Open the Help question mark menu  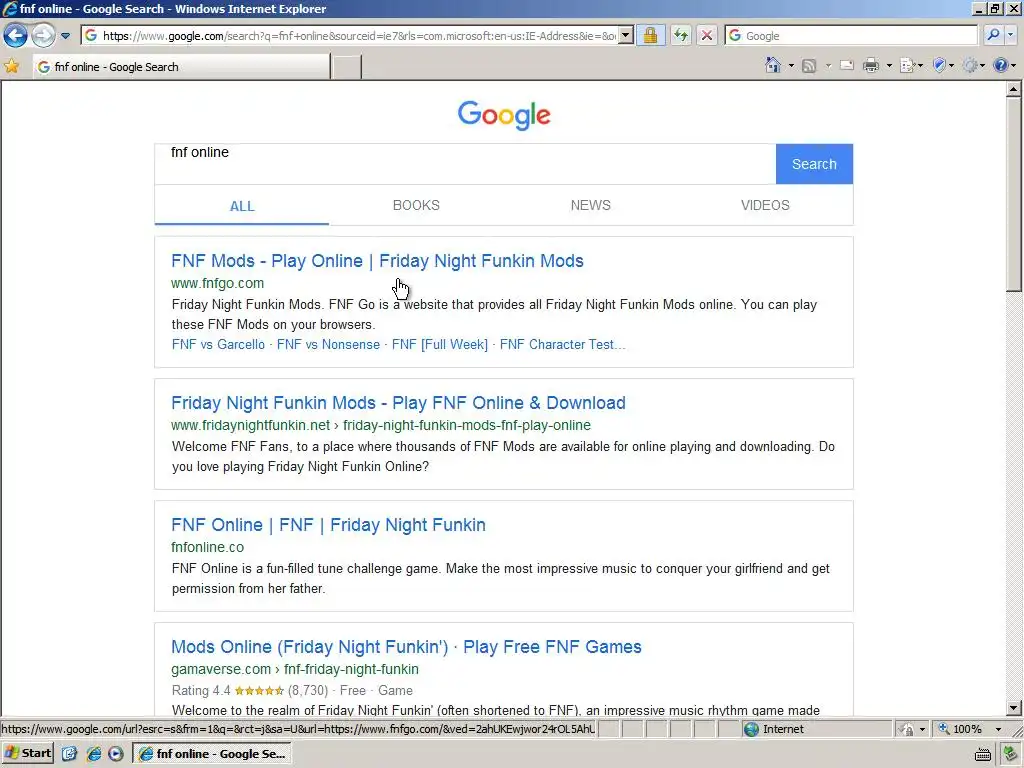tap(1004, 66)
